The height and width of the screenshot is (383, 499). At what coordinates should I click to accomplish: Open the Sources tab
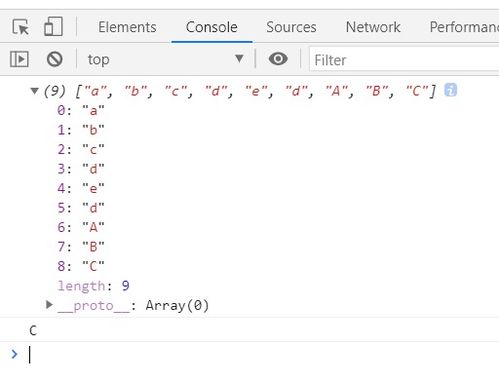[x=291, y=27]
